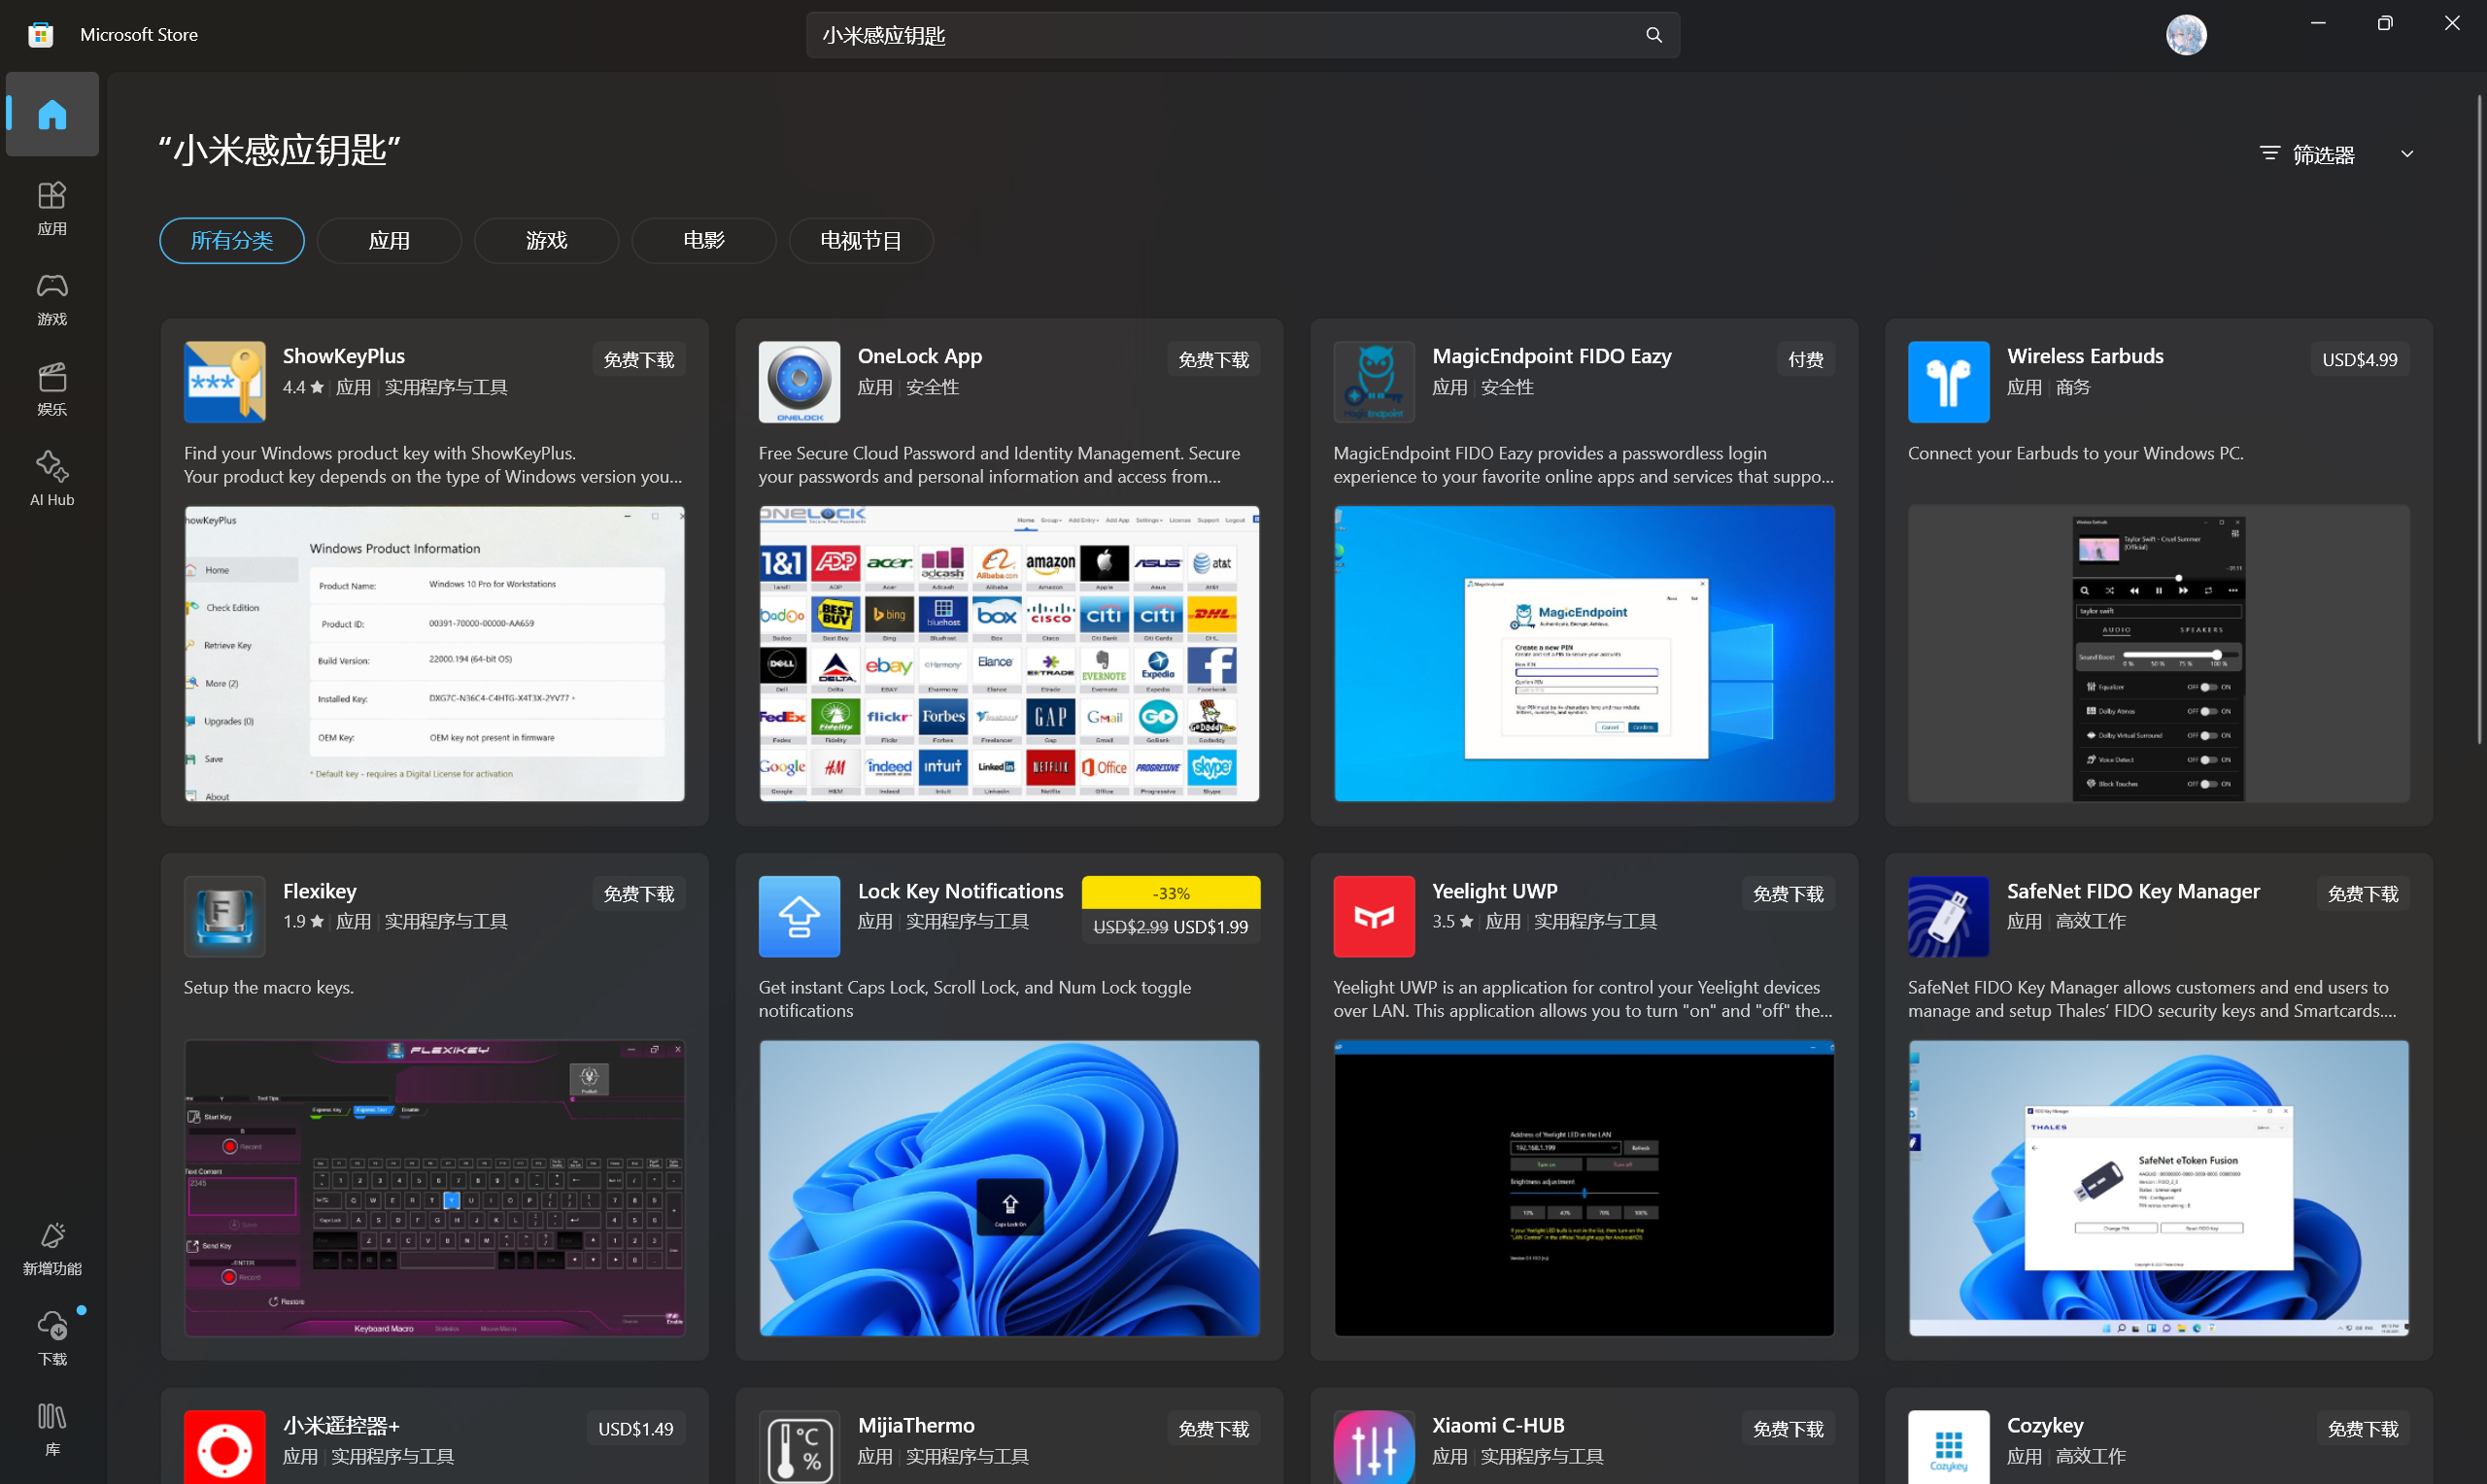Click the SafeNet FIDO Key Manager icon
Screen dimensions: 2487x1484
click(1949, 916)
